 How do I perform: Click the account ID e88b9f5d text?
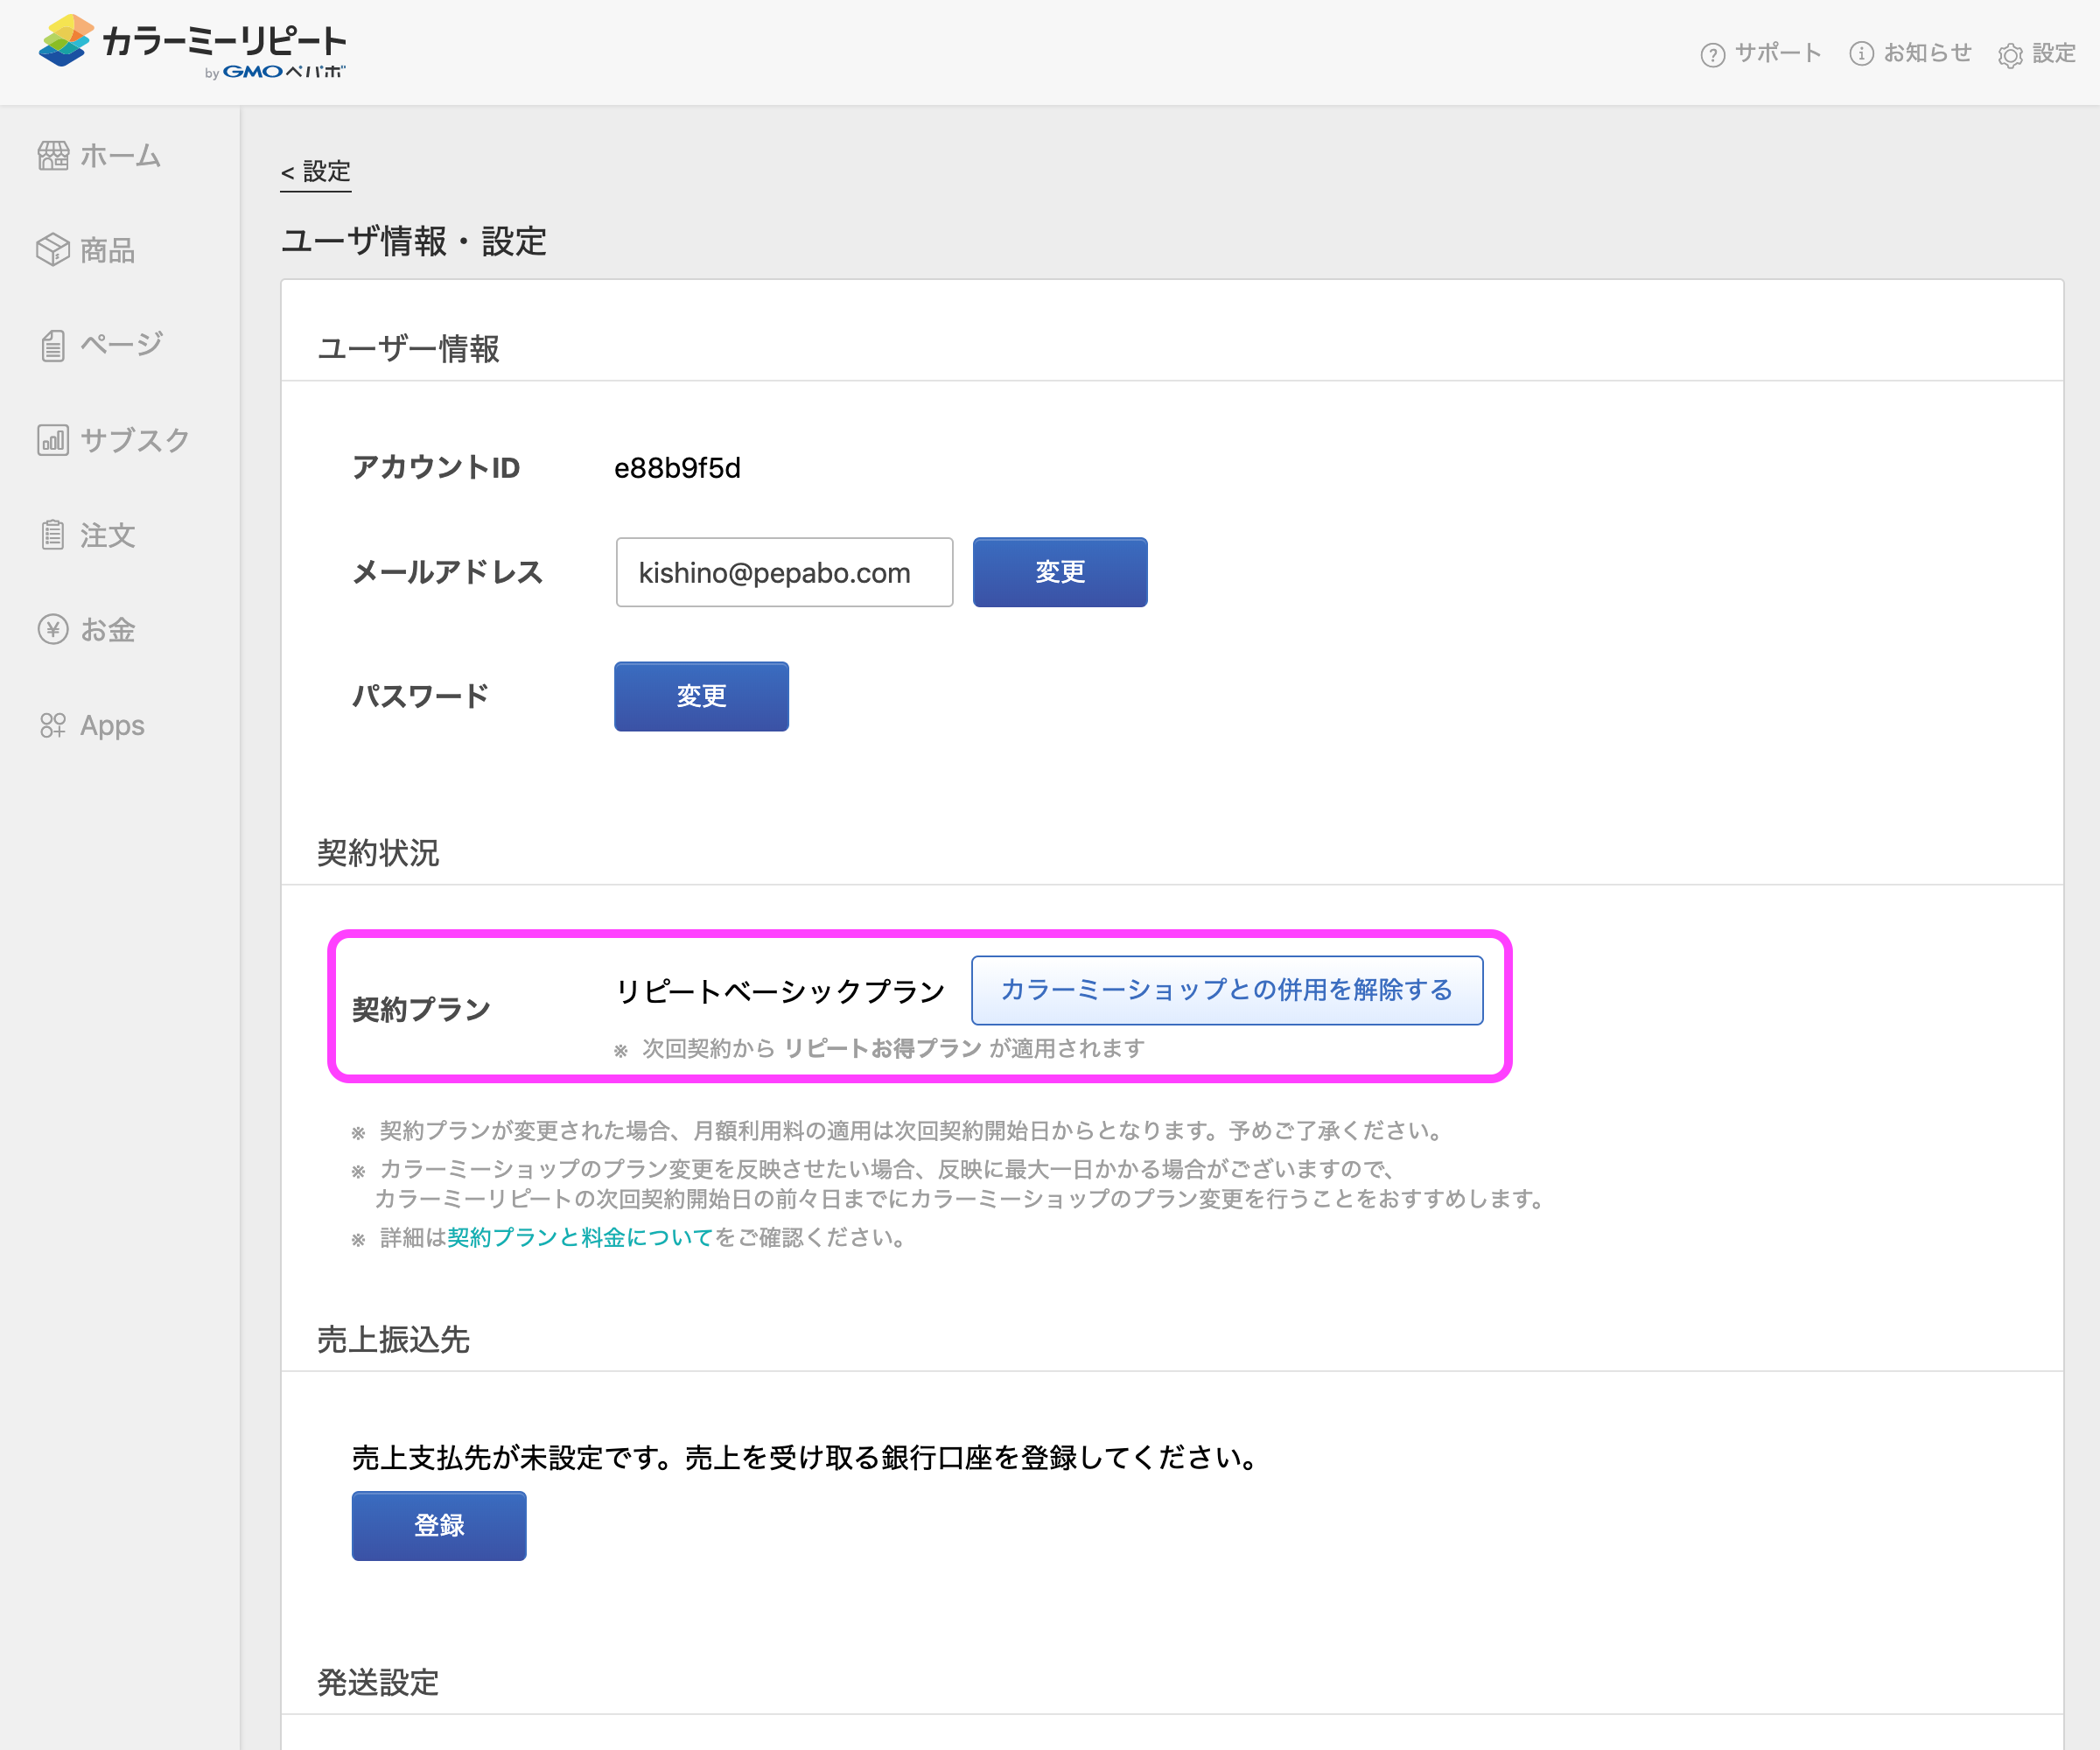click(677, 468)
